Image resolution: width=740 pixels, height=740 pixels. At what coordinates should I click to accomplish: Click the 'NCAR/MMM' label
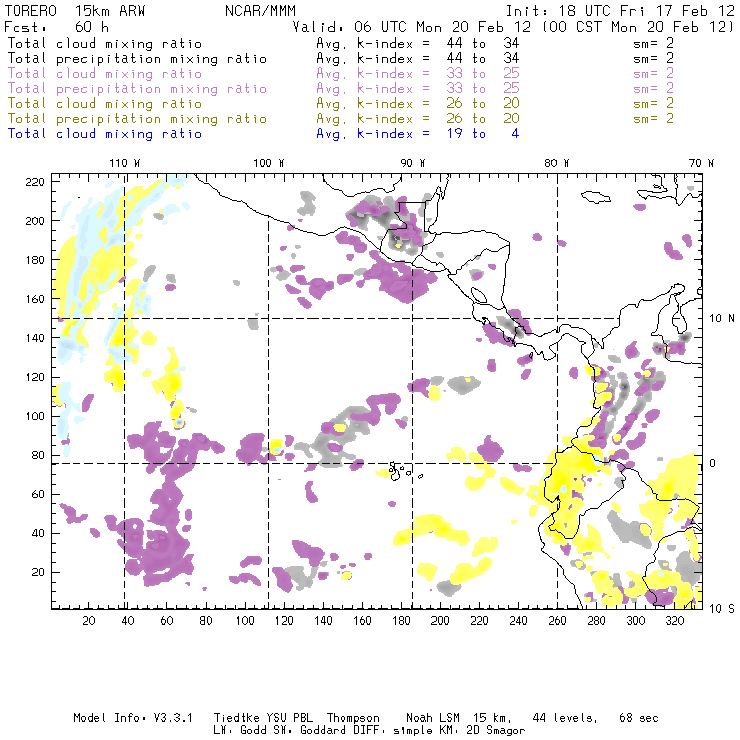click(260, 11)
